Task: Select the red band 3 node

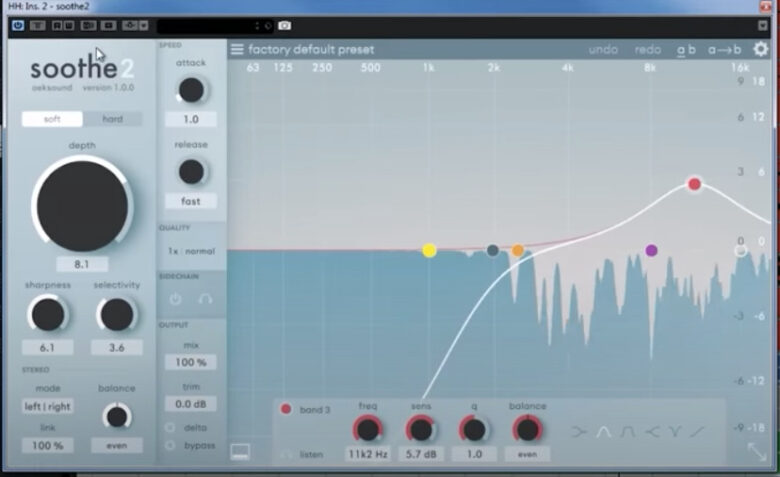Action: [x=694, y=184]
